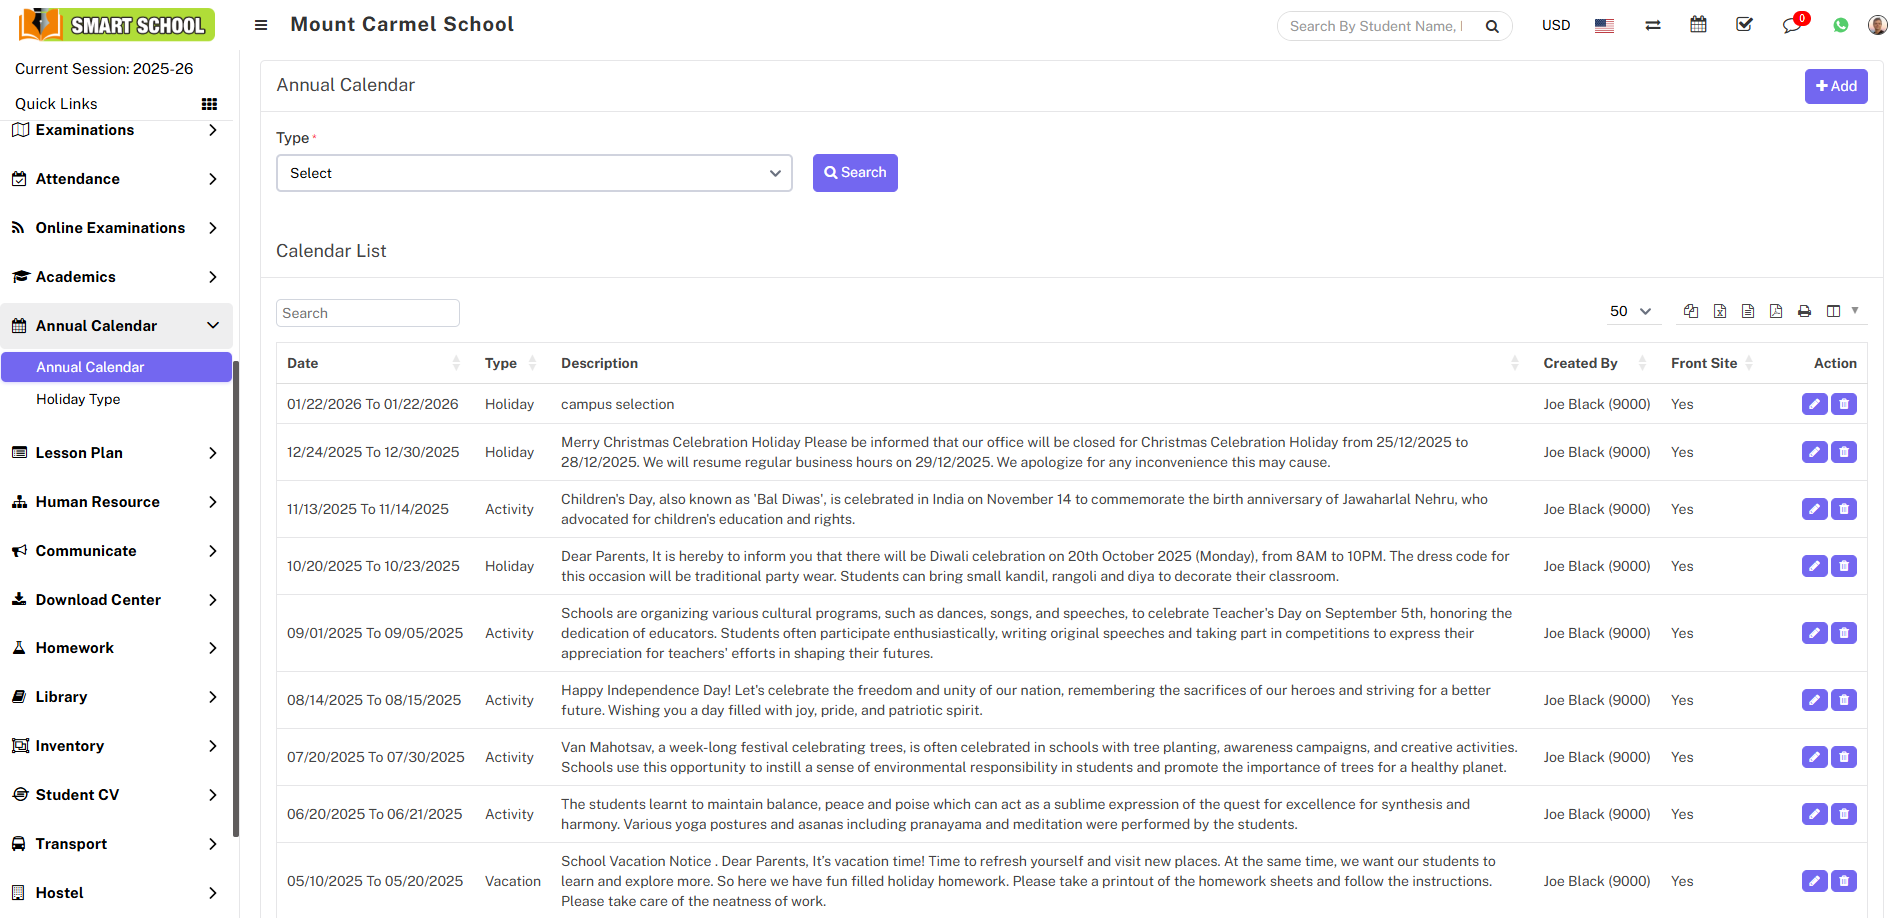This screenshot has width=1904, height=918.
Task: Export the calendar list to Excel
Action: point(1719,311)
